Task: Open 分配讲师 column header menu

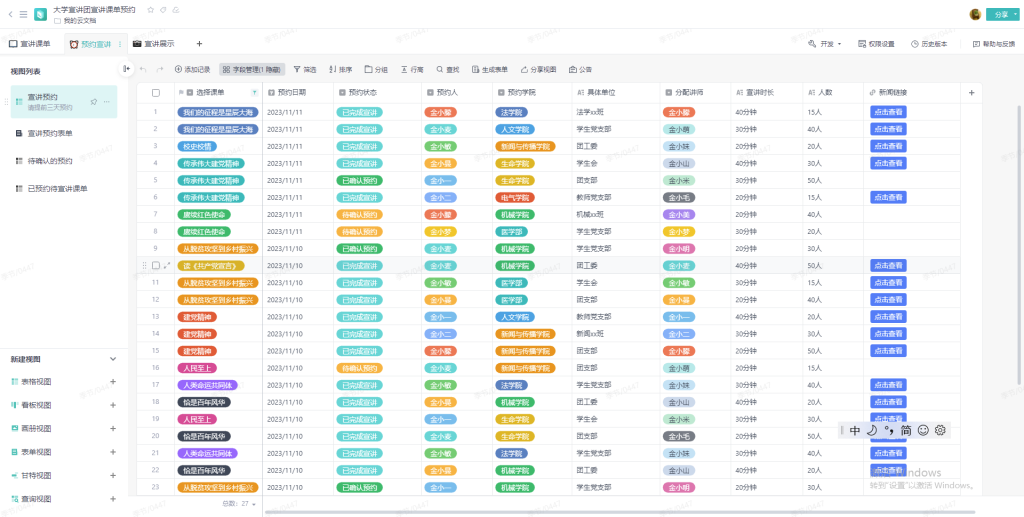Action: click(695, 93)
